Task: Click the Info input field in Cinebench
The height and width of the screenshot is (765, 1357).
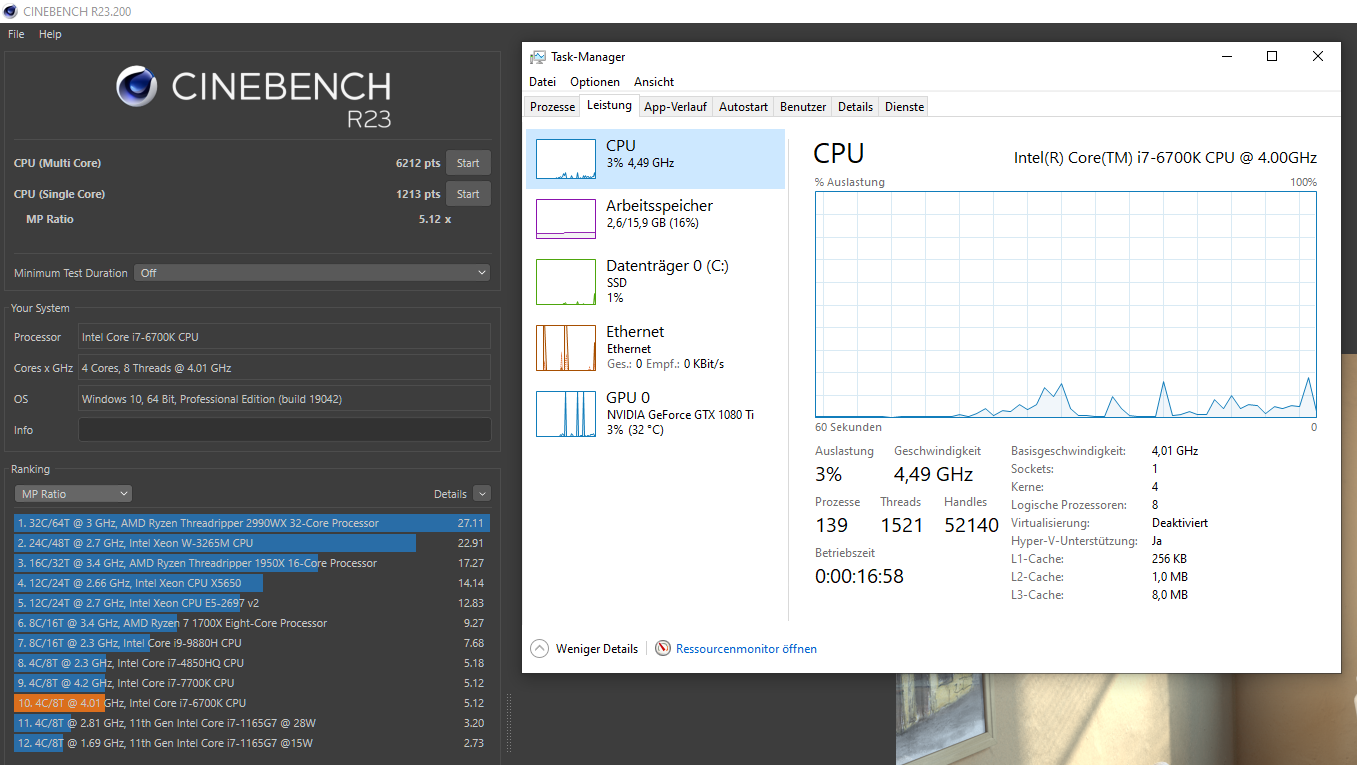Action: pos(285,430)
